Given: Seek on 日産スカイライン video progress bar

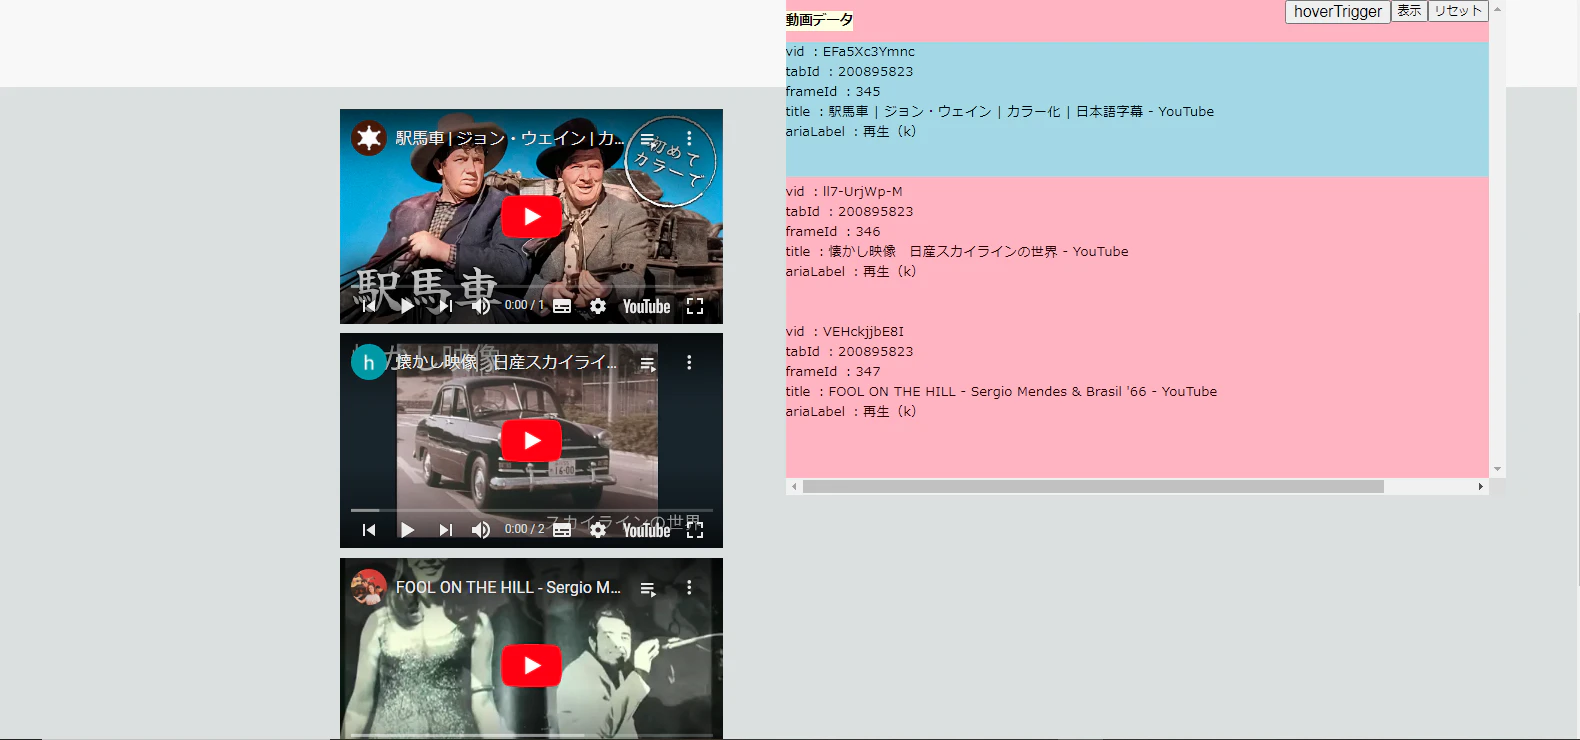Looking at the screenshot, I should point(531,510).
